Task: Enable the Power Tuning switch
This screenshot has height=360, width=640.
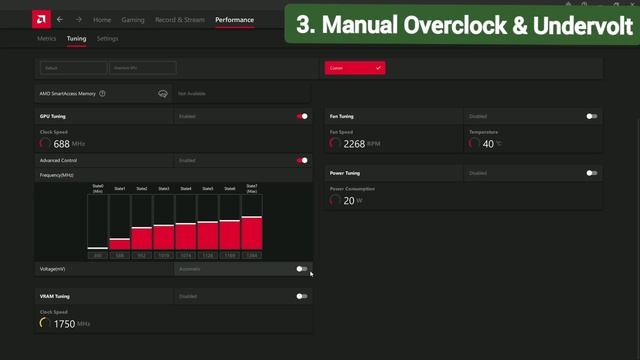Action: [592, 173]
